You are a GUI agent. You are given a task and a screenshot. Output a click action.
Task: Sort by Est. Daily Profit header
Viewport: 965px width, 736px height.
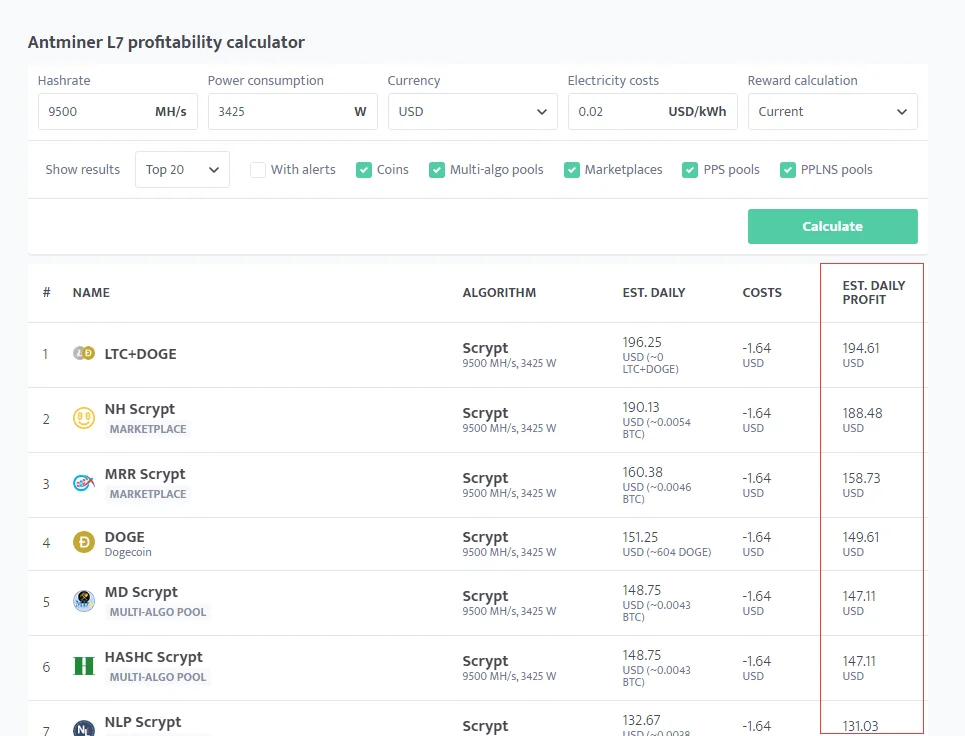[873, 292]
